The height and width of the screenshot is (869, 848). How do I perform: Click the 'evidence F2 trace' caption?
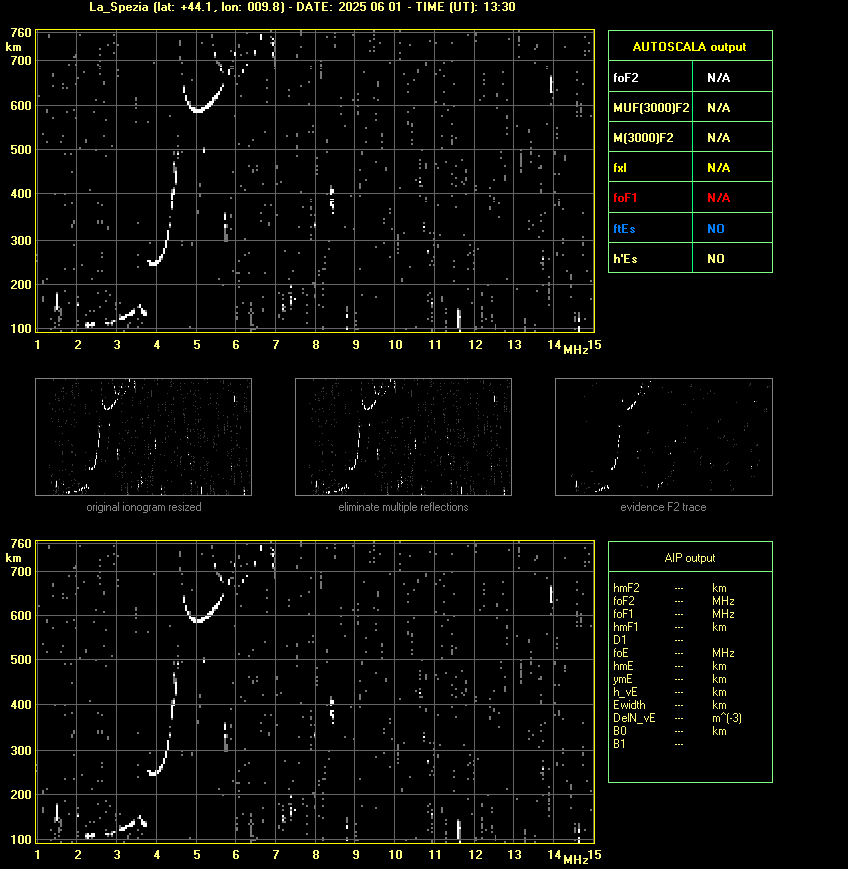click(663, 507)
